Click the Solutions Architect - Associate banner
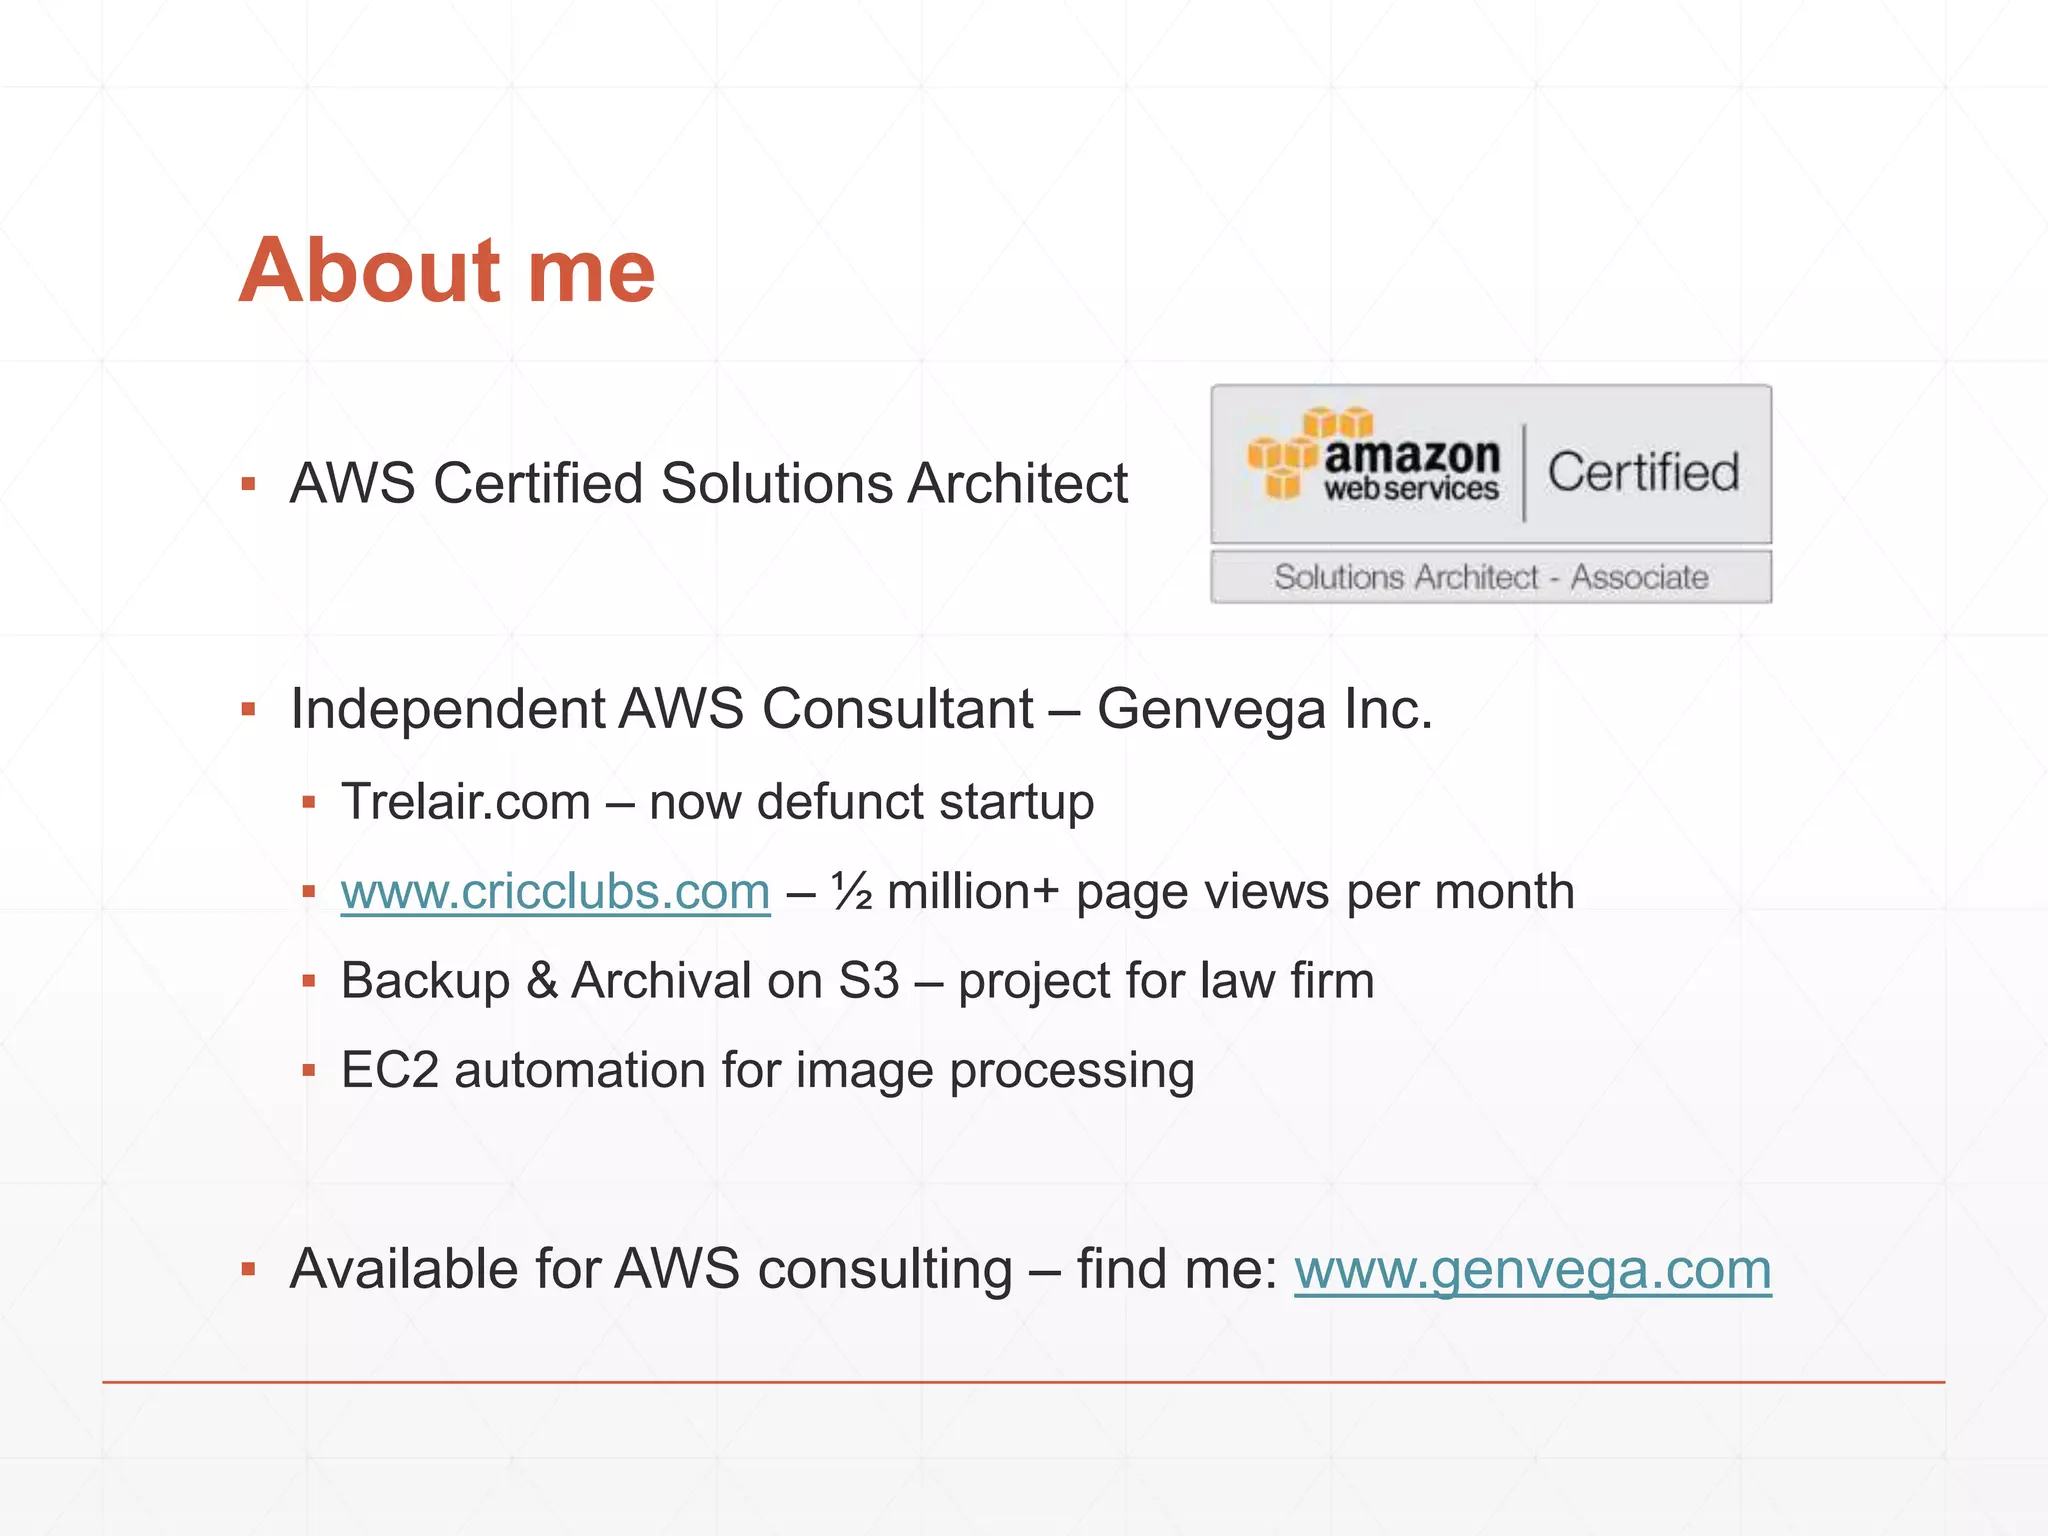The width and height of the screenshot is (2048, 1536). click(x=1490, y=577)
